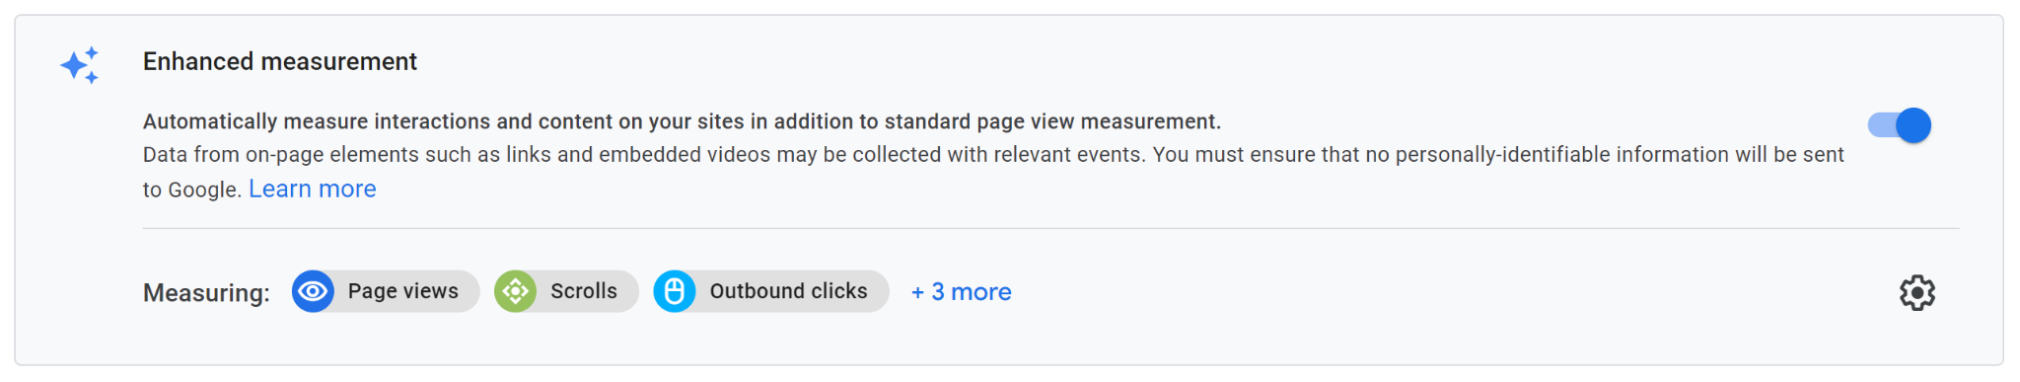Disable the Enhanced measurement toggle switch
The height and width of the screenshot is (382, 2020).
1900,125
